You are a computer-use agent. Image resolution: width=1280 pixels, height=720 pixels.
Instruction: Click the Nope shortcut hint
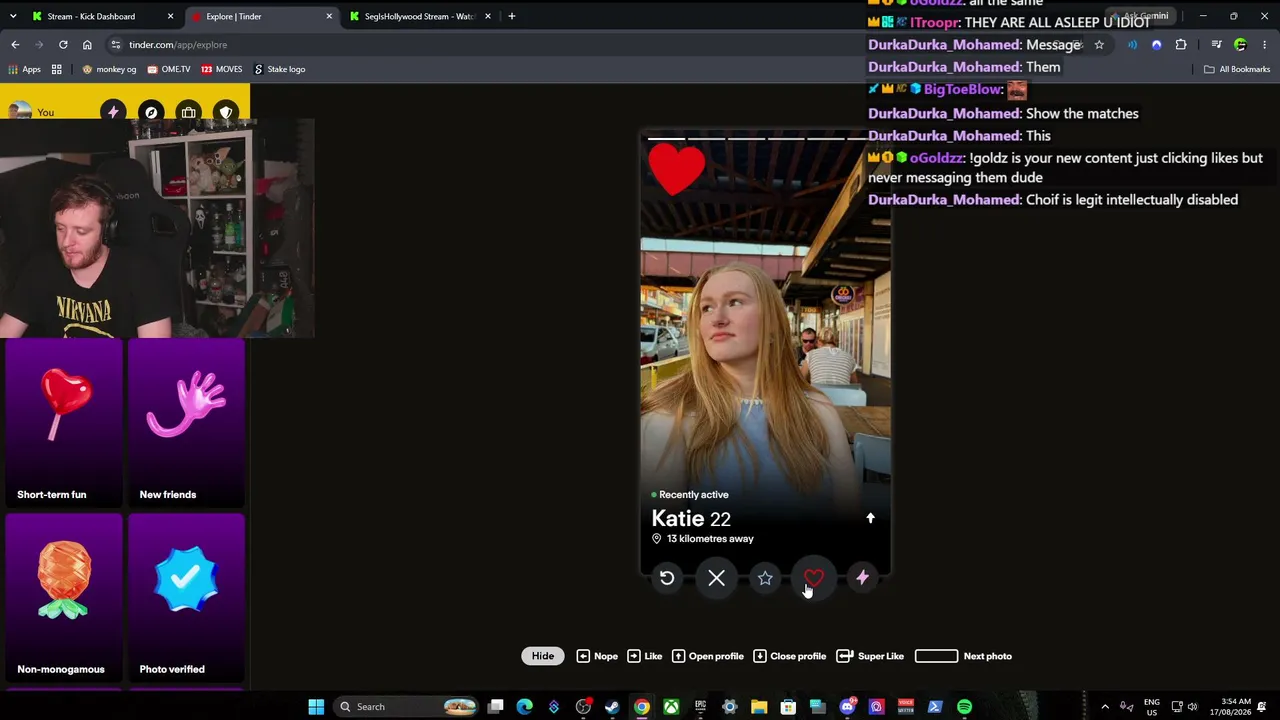point(597,656)
